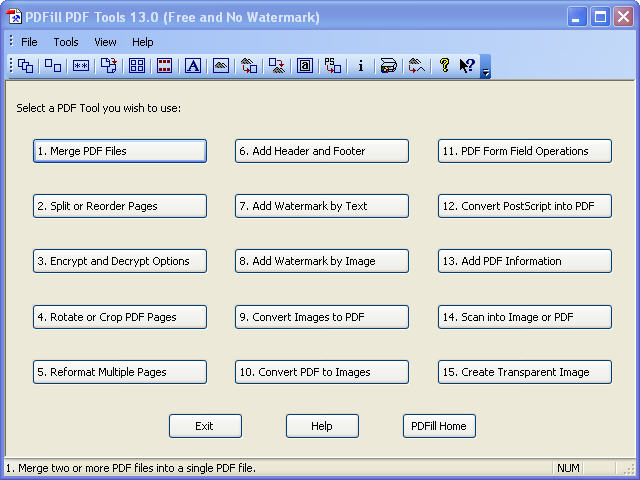Click the PDFill title bar application icon
This screenshot has height=480, width=640.
[13, 17]
